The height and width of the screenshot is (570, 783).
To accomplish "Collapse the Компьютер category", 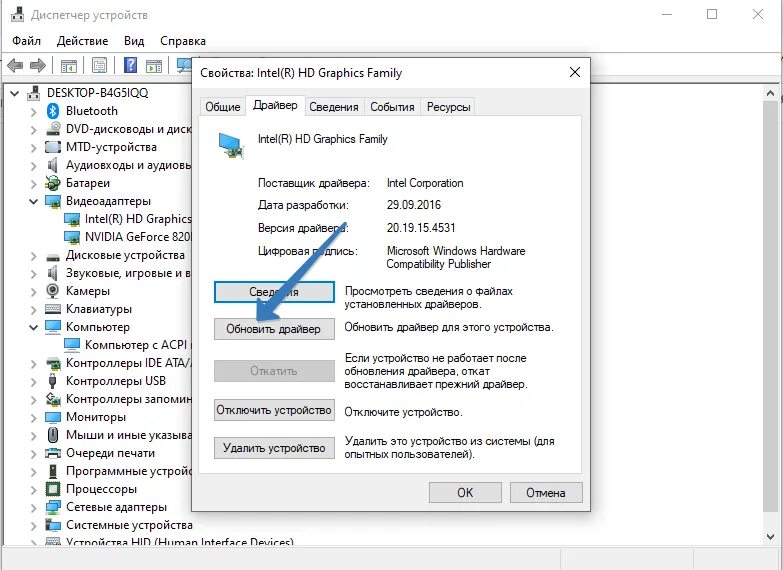I will 33,327.
